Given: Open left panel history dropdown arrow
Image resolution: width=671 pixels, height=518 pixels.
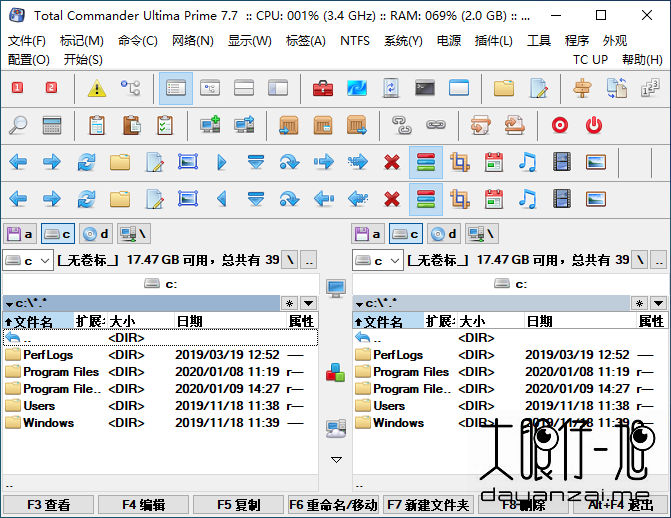Looking at the screenshot, I should tap(309, 304).
